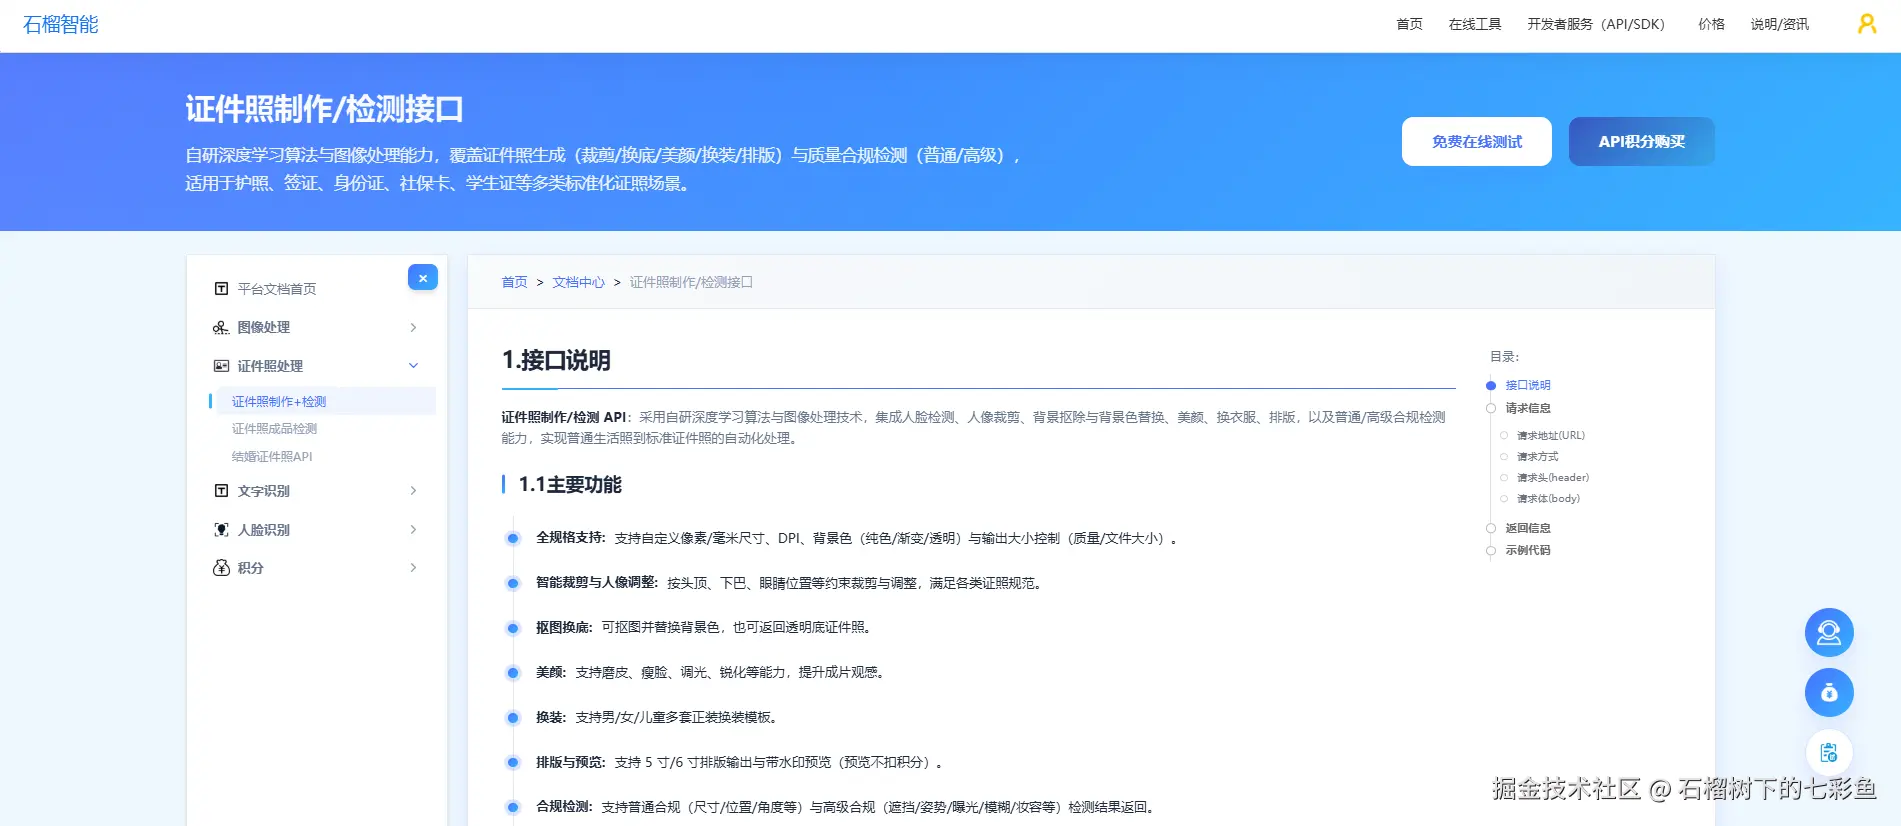
Task: Click the 图像处理 sidebar icon
Action: click(221, 328)
